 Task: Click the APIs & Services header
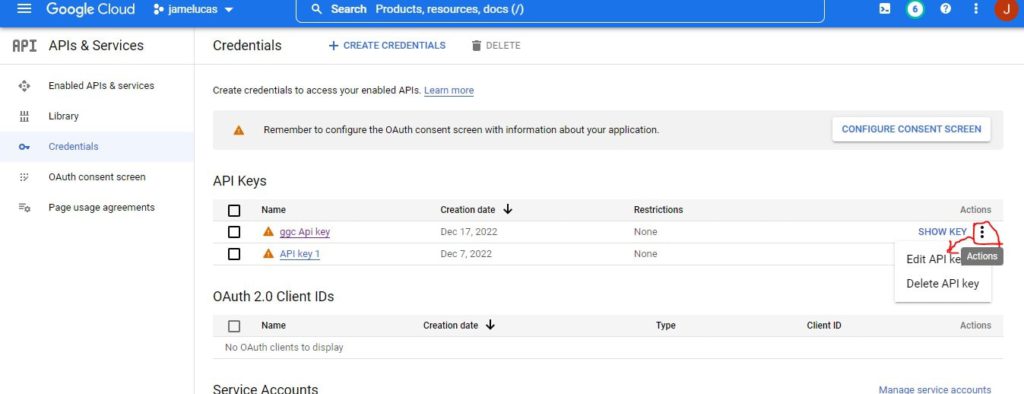pos(96,46)
